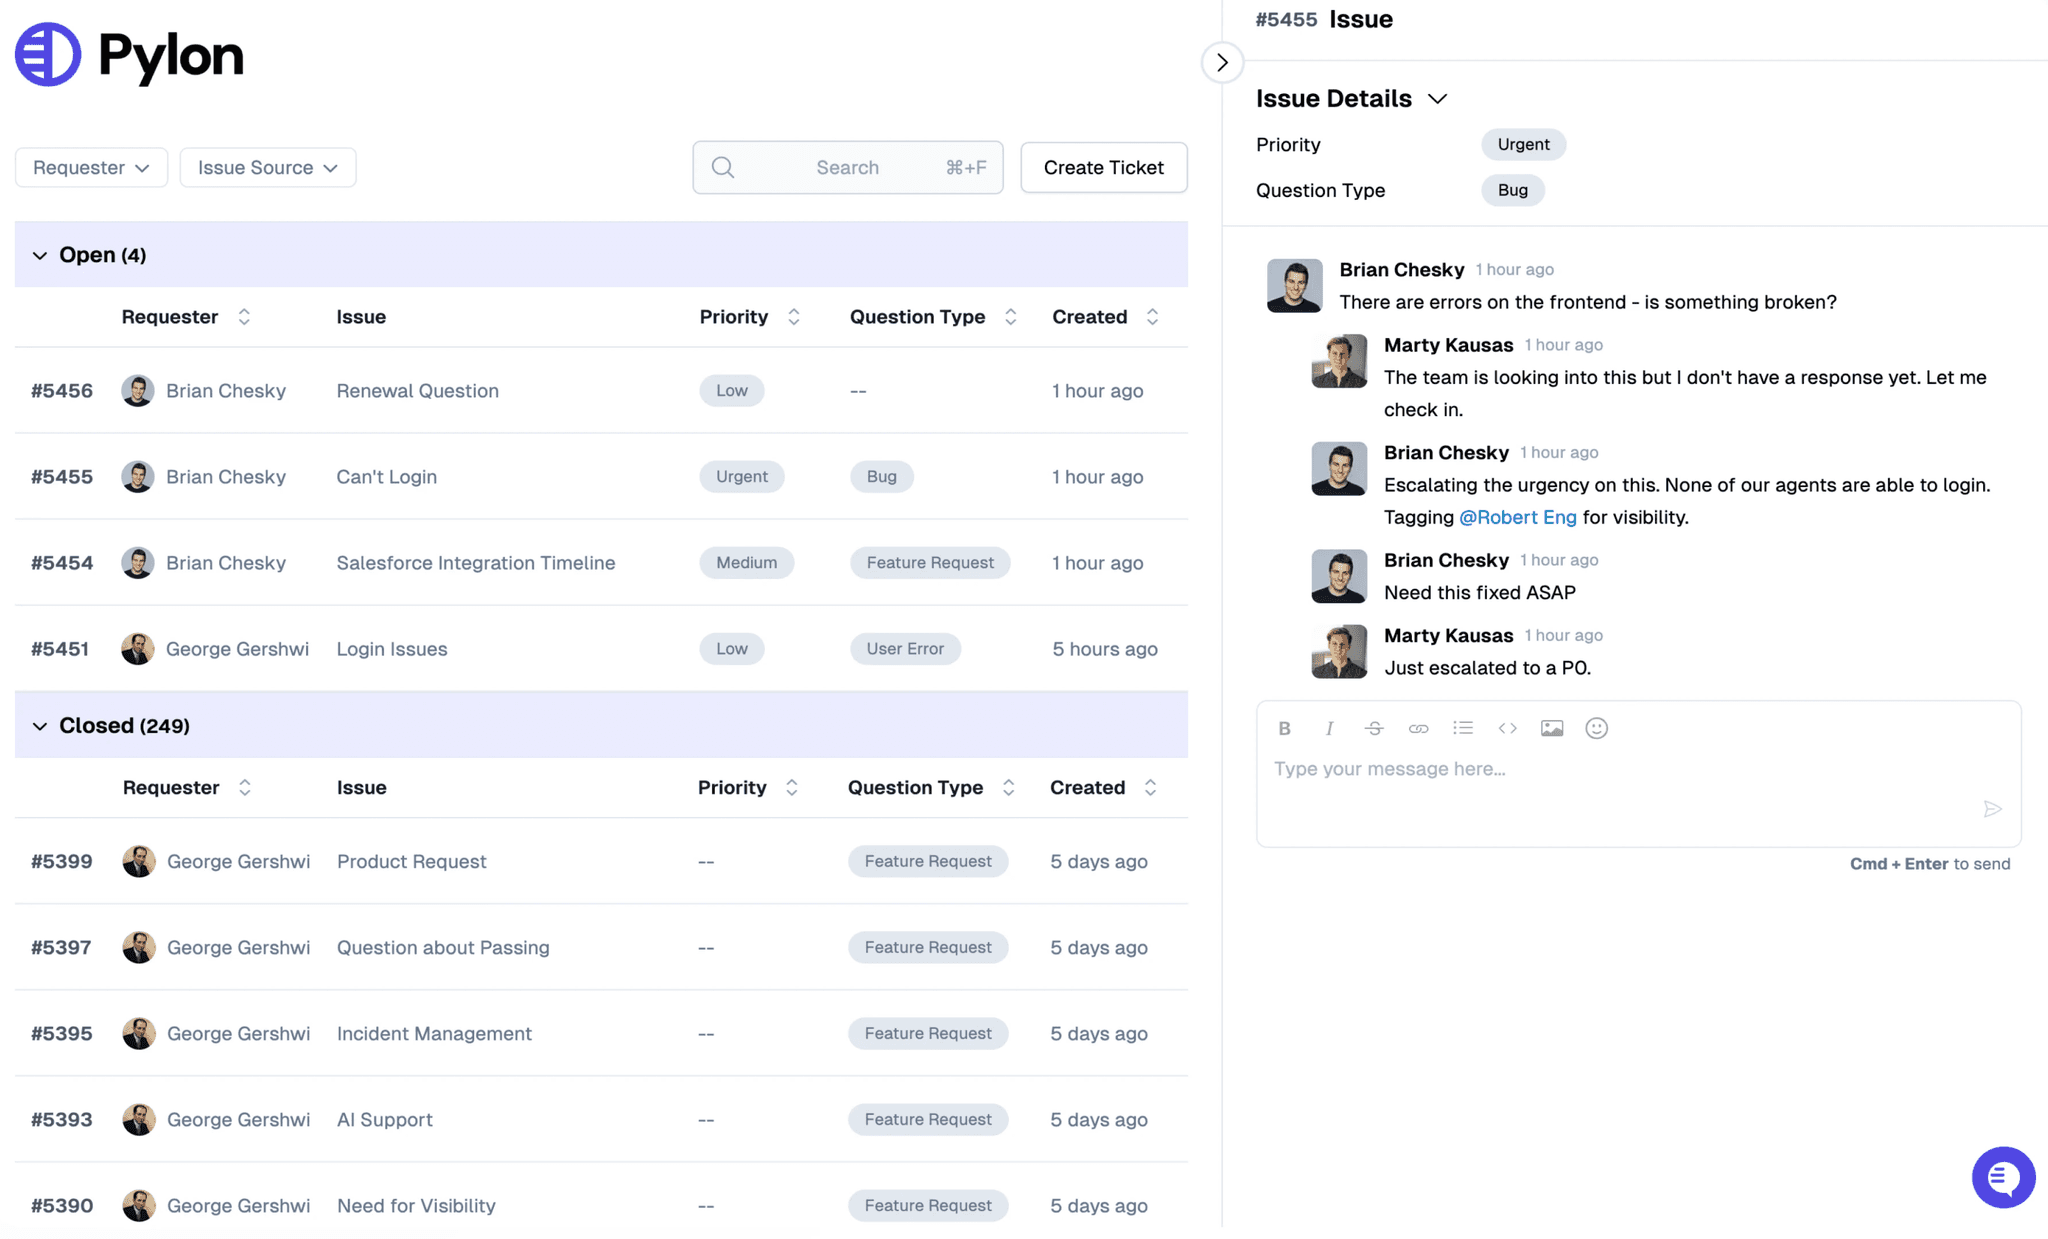Insert code block in message editor
The width and height of the screenshot is (2048, 1239).
coord(1507,728)
